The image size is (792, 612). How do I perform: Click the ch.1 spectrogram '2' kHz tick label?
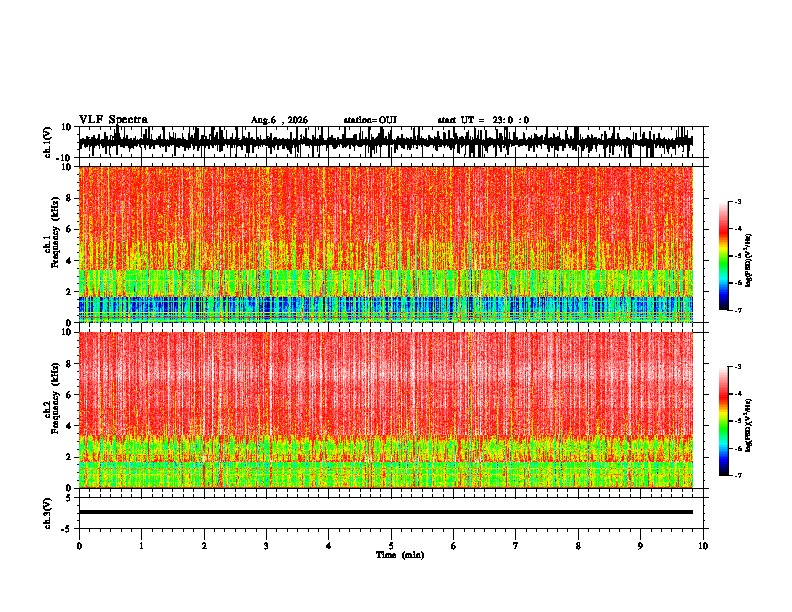(x=70, y=291)
